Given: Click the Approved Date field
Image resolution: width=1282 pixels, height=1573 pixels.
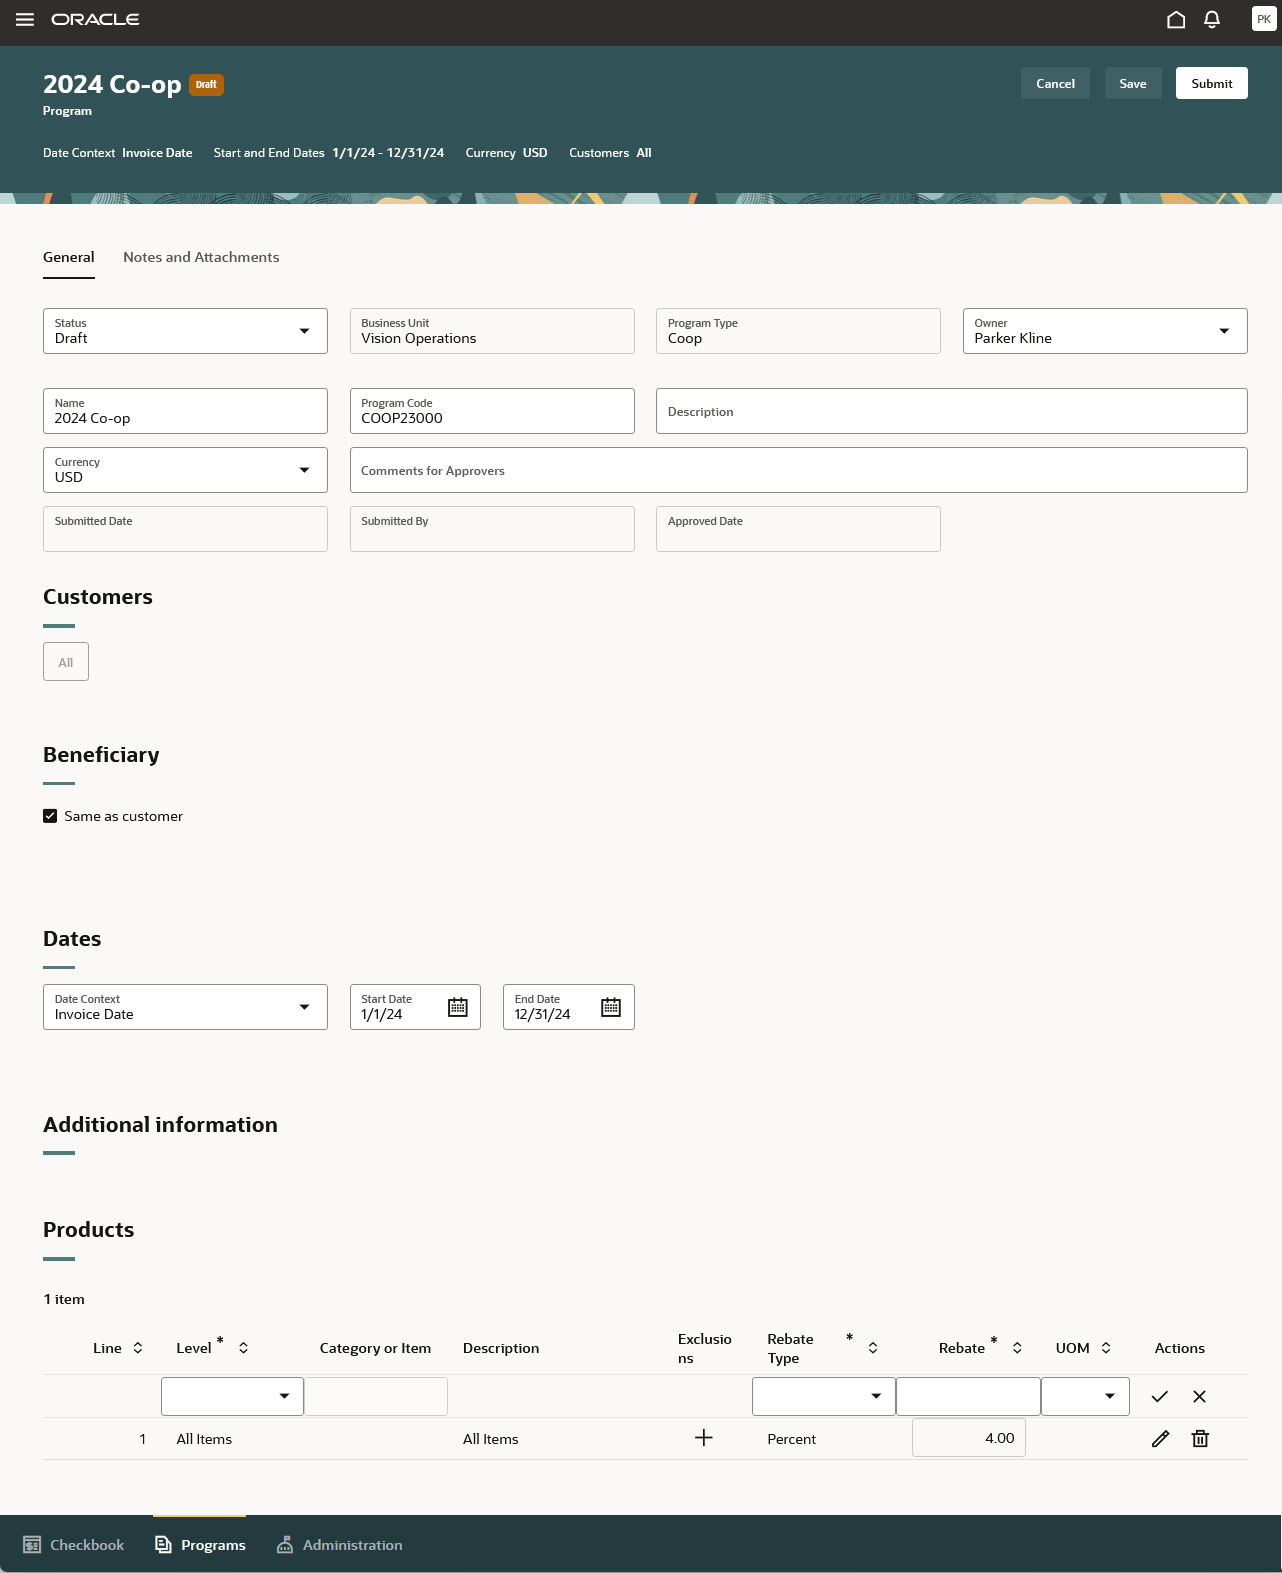Looking at the screenshot, I should click(798, 529).
